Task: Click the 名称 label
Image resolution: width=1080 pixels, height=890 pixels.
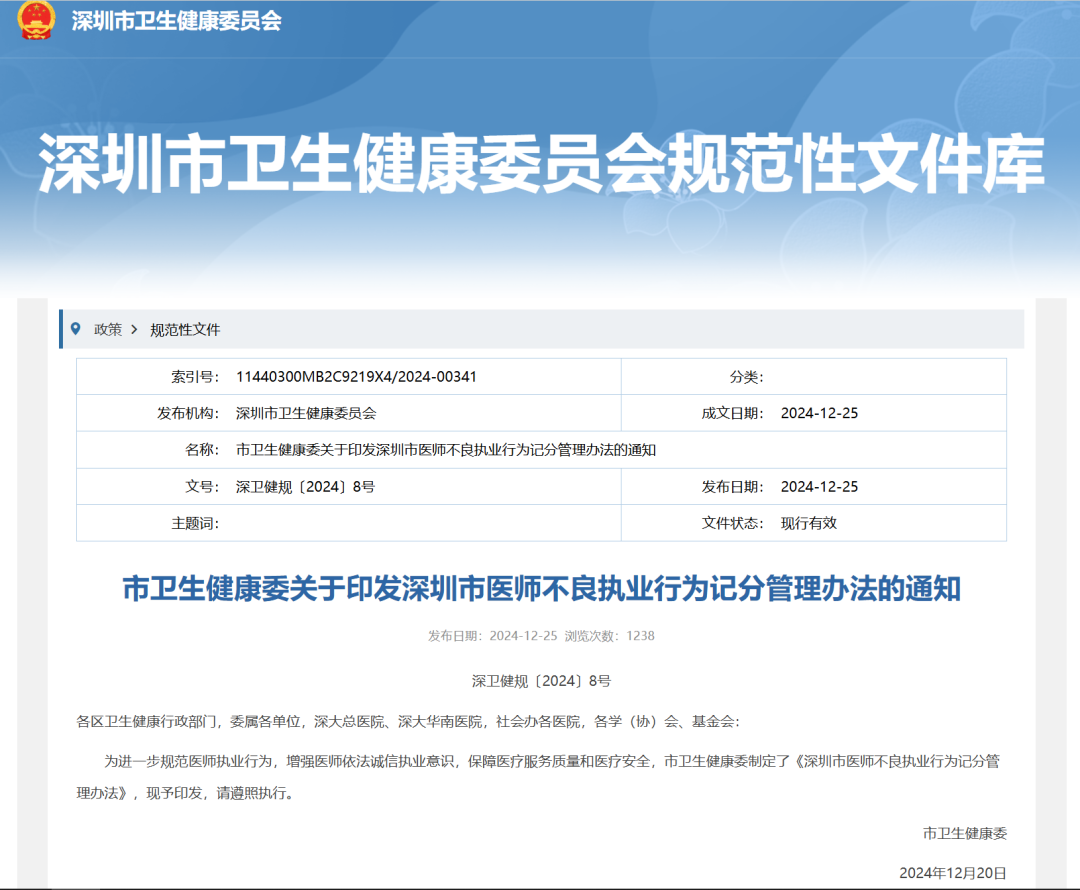Action: point(202,450)
